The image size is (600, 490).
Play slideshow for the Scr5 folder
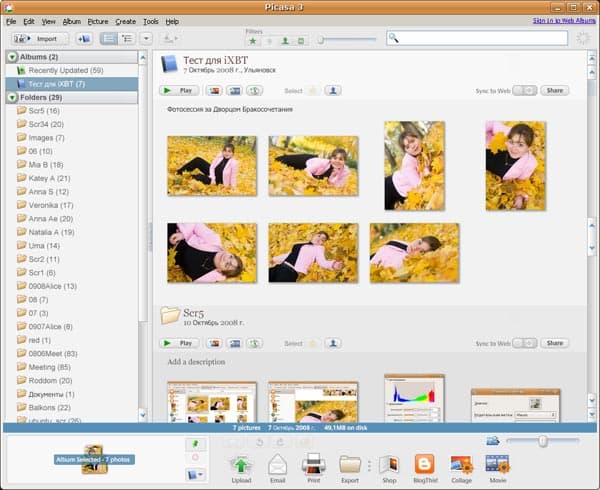coord(179,343)
